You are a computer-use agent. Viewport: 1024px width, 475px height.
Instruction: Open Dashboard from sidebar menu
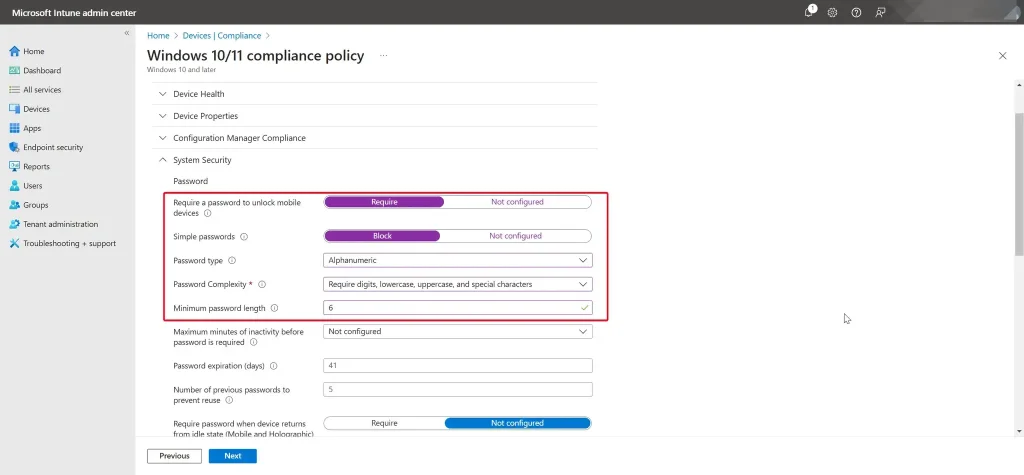(42, 71)
